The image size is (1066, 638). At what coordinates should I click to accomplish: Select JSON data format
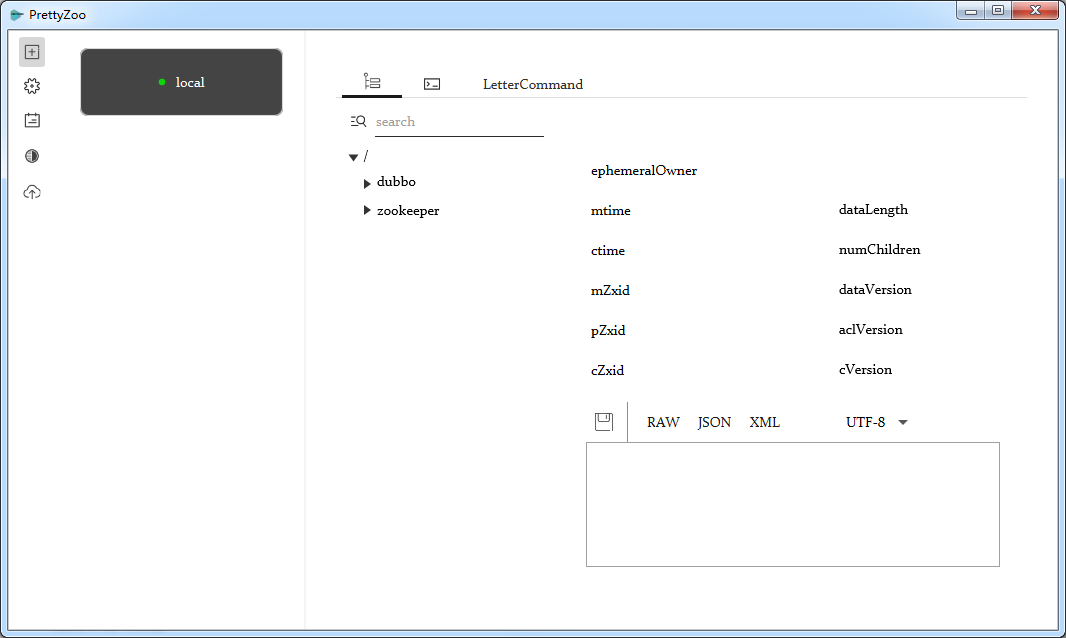(714, 422)
